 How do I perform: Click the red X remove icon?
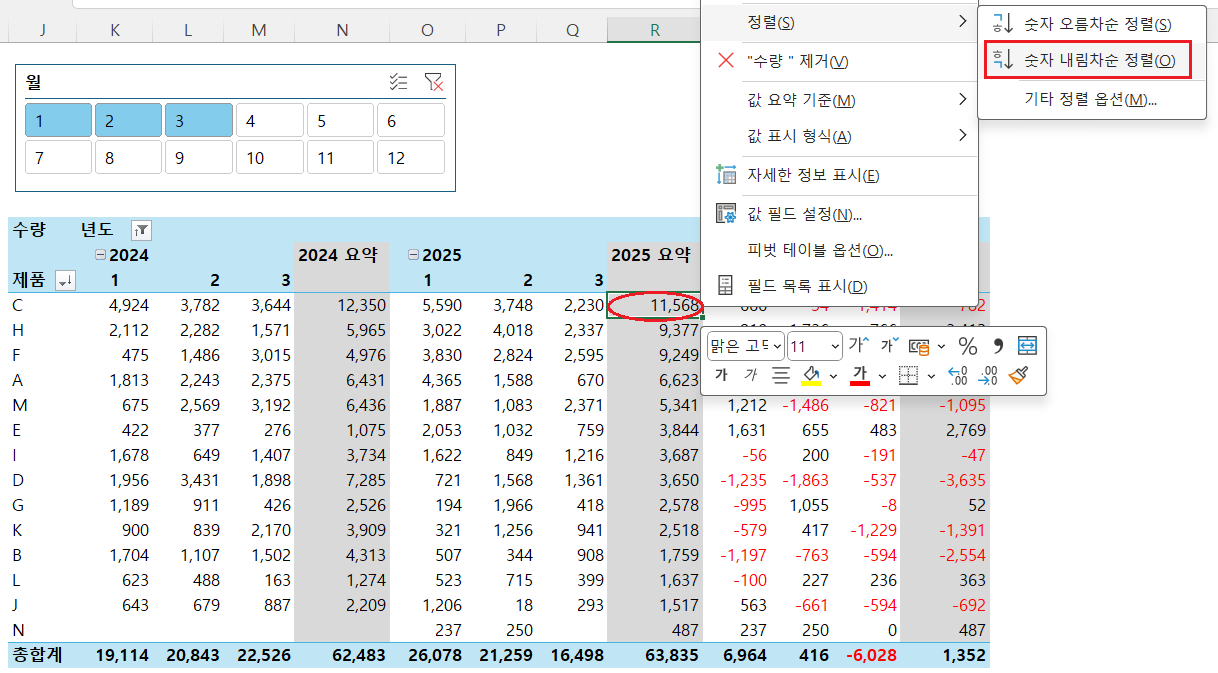727,61
